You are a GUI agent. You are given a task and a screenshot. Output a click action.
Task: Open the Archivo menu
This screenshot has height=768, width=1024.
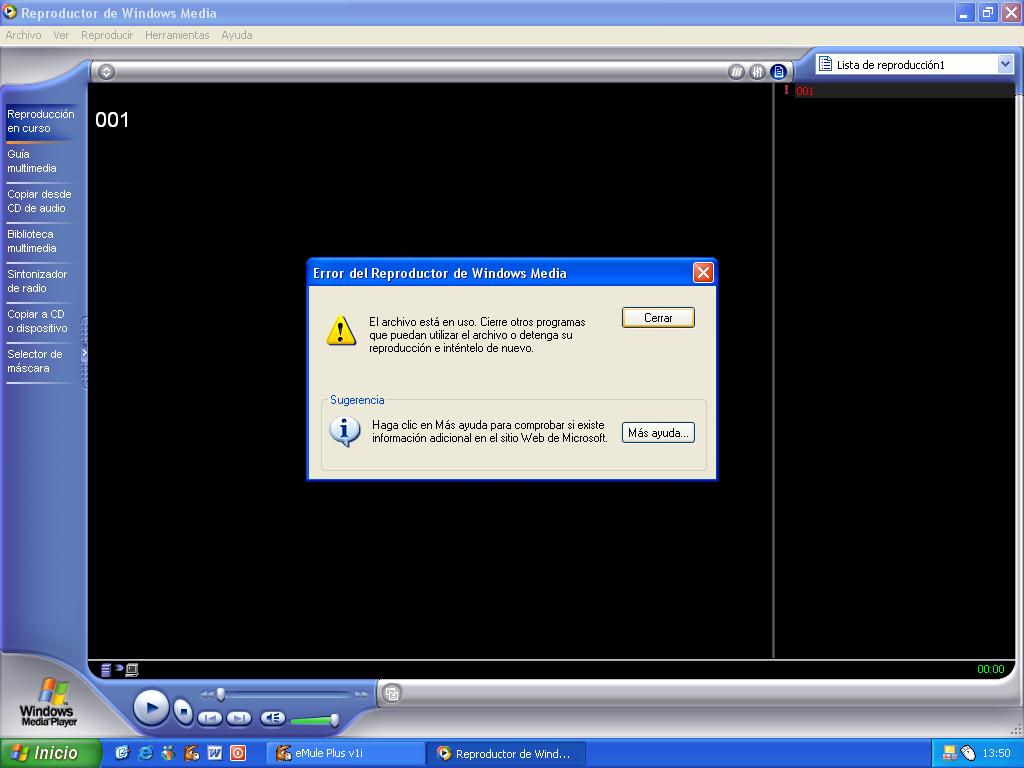pos(23,35)
